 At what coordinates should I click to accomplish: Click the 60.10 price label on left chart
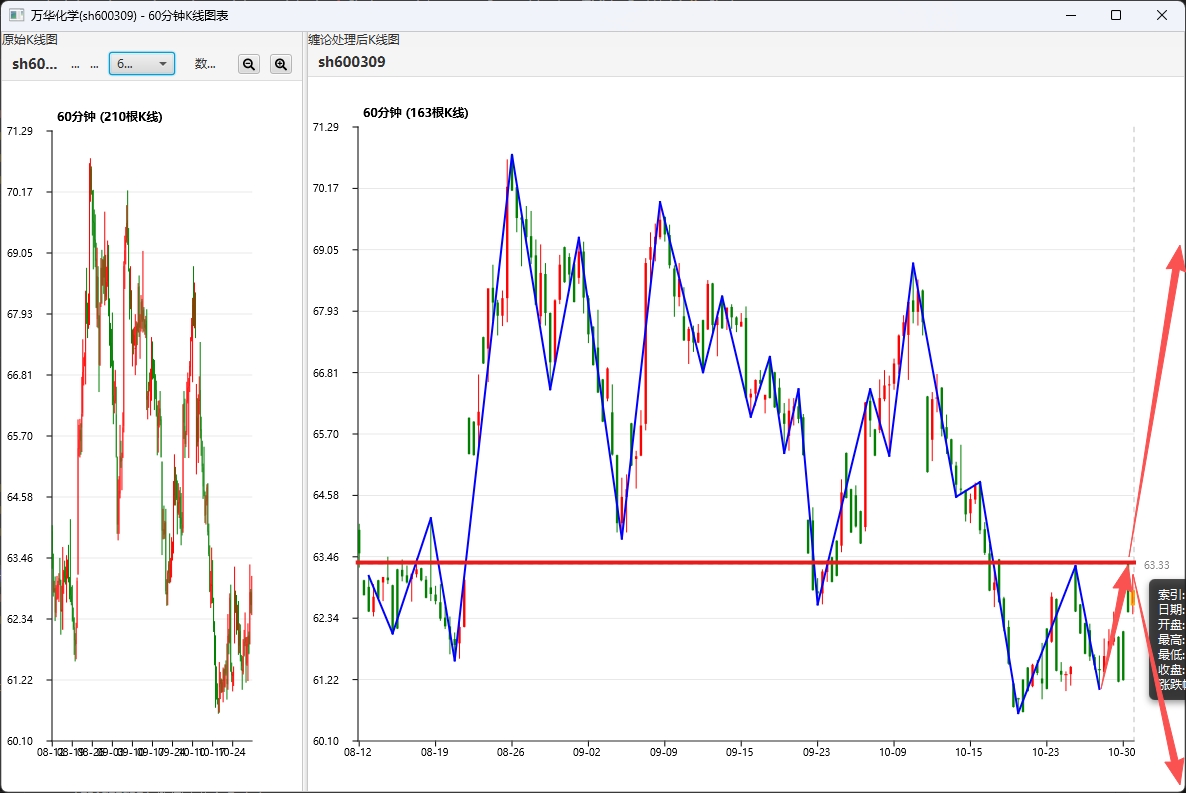(20, 741)
